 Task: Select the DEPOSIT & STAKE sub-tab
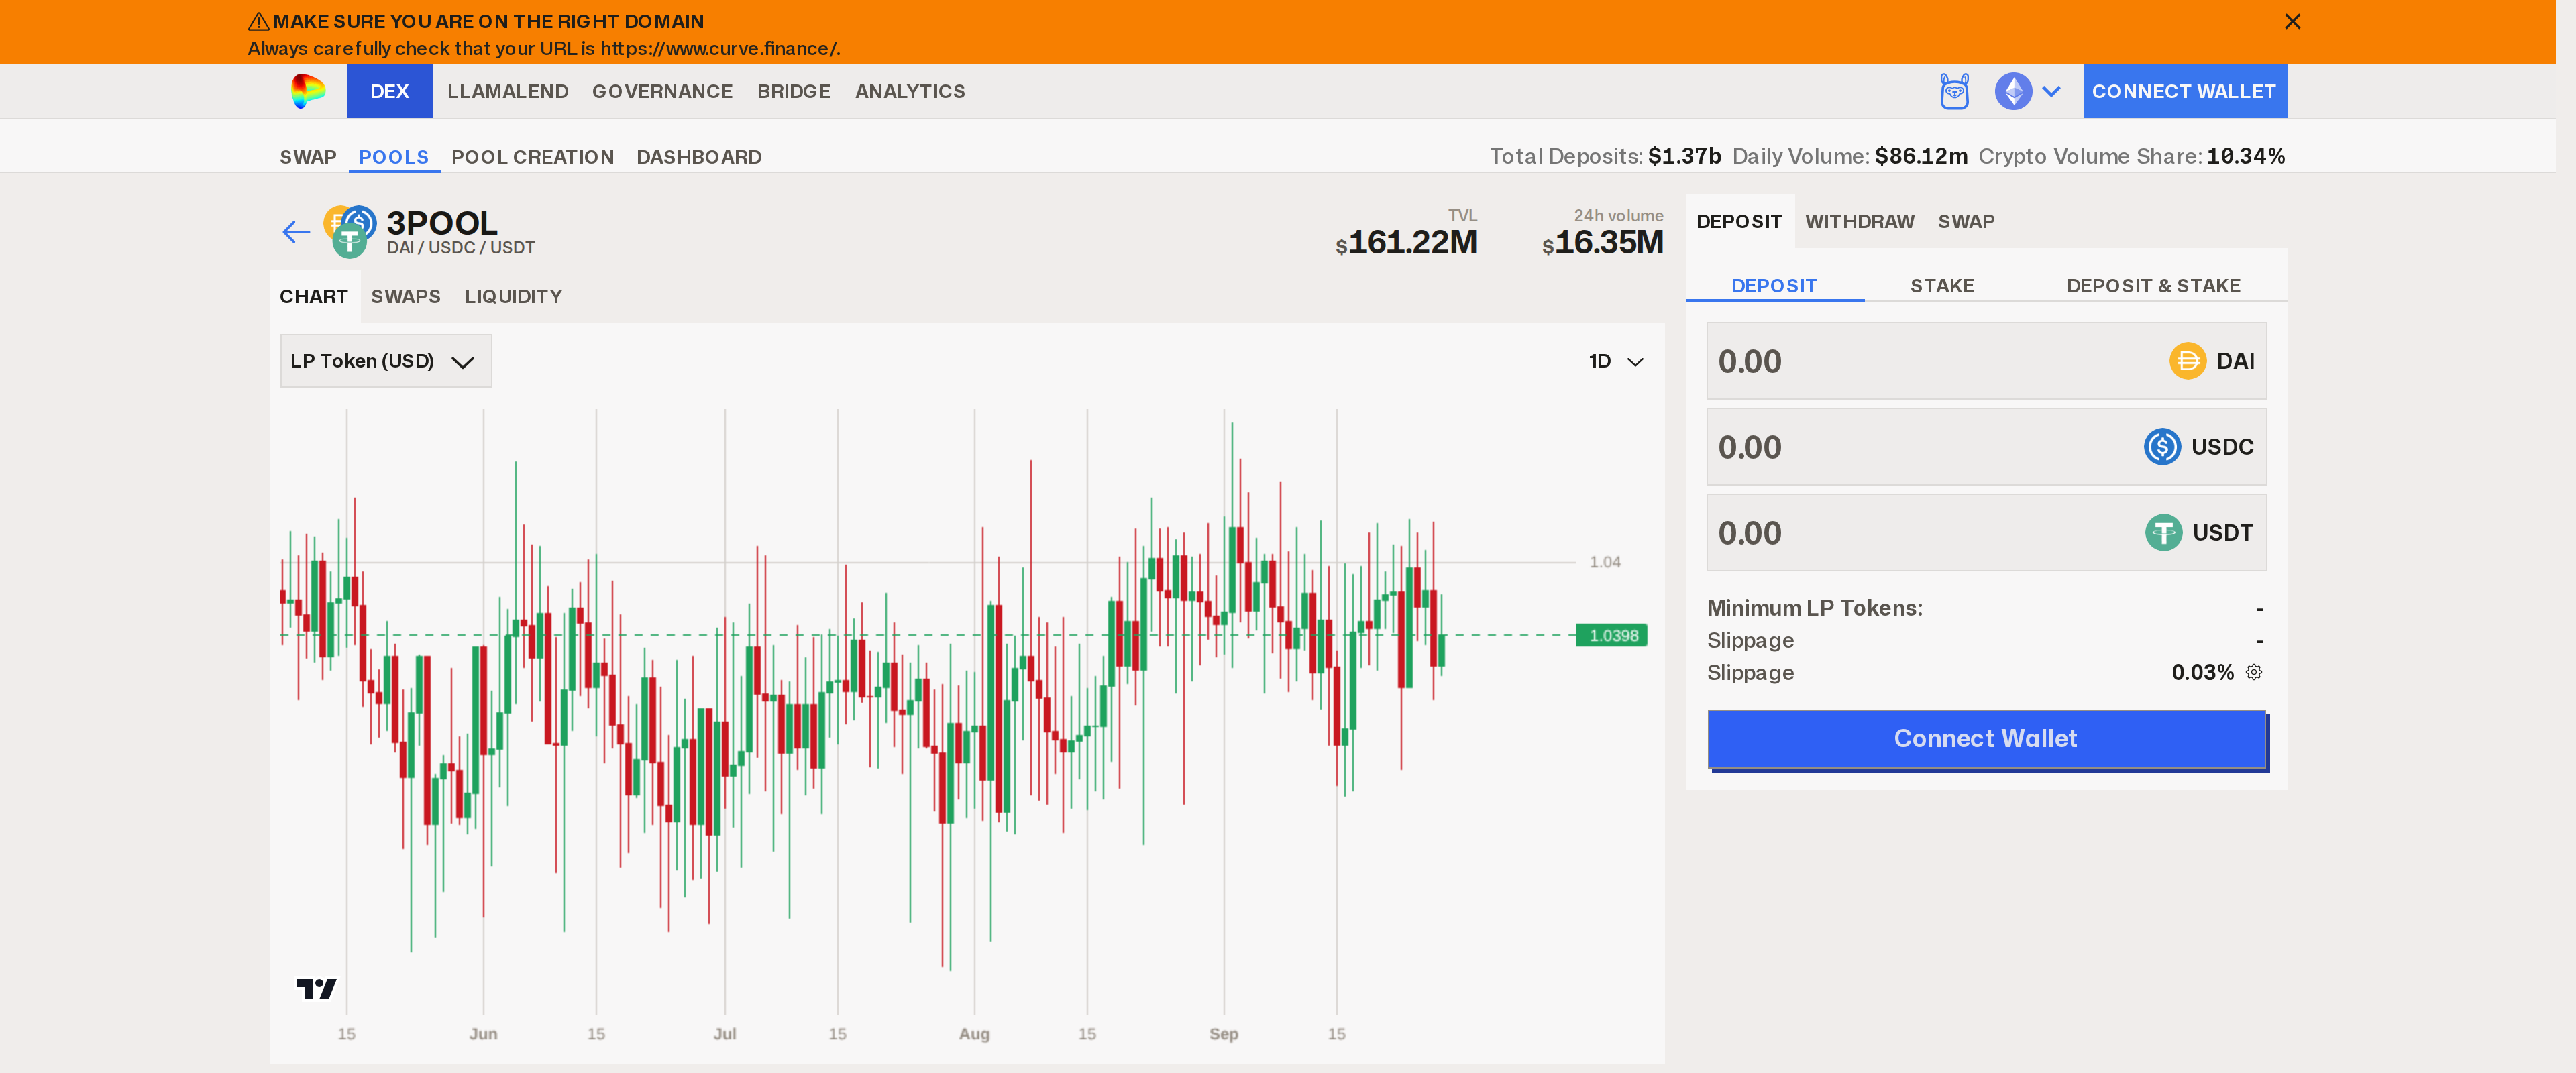(x=2153, y=286)
